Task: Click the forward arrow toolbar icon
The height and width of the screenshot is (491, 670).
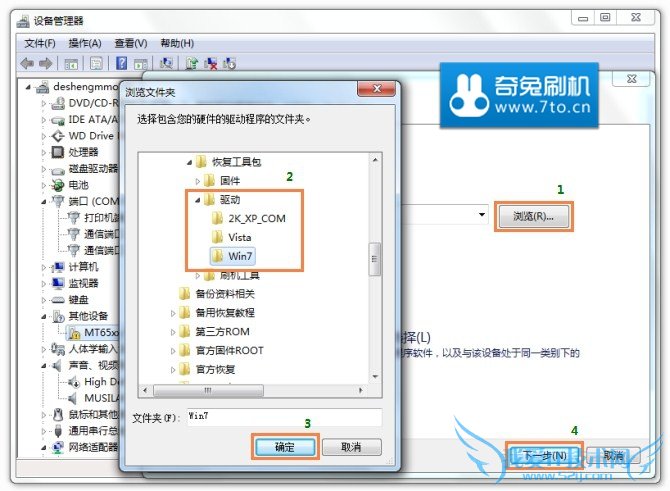Action: pos(46,64)
